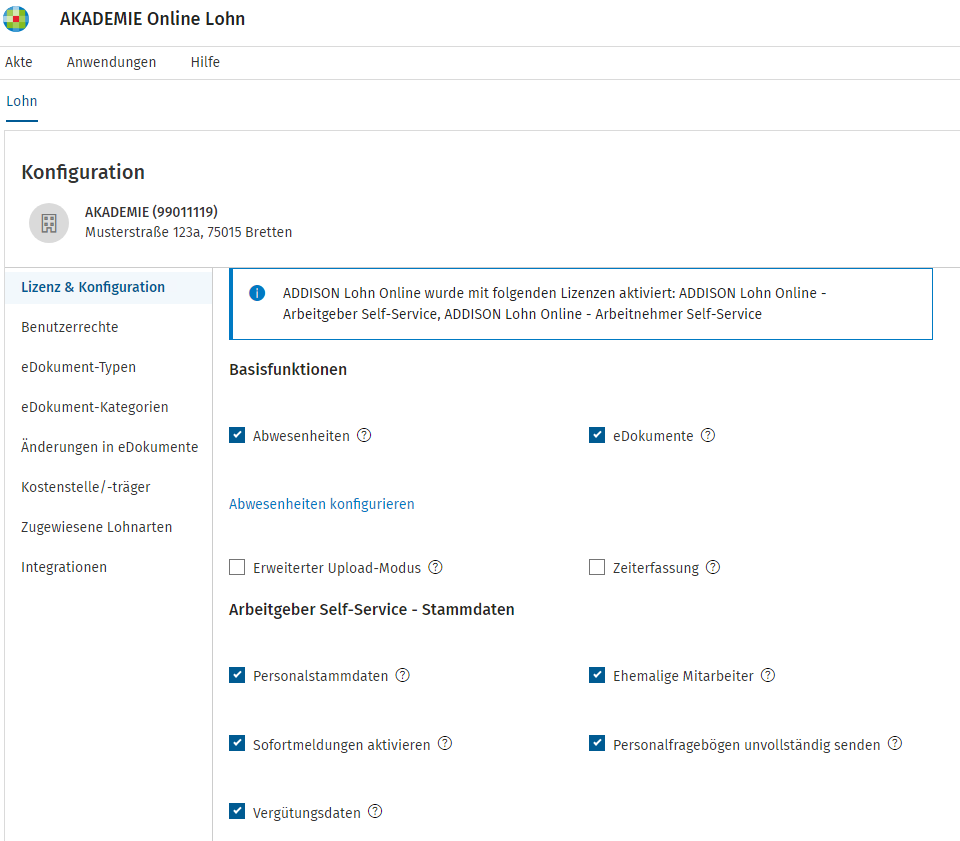
Task: Uncheck the eDokumente checkbox
Action: (597, 435)
